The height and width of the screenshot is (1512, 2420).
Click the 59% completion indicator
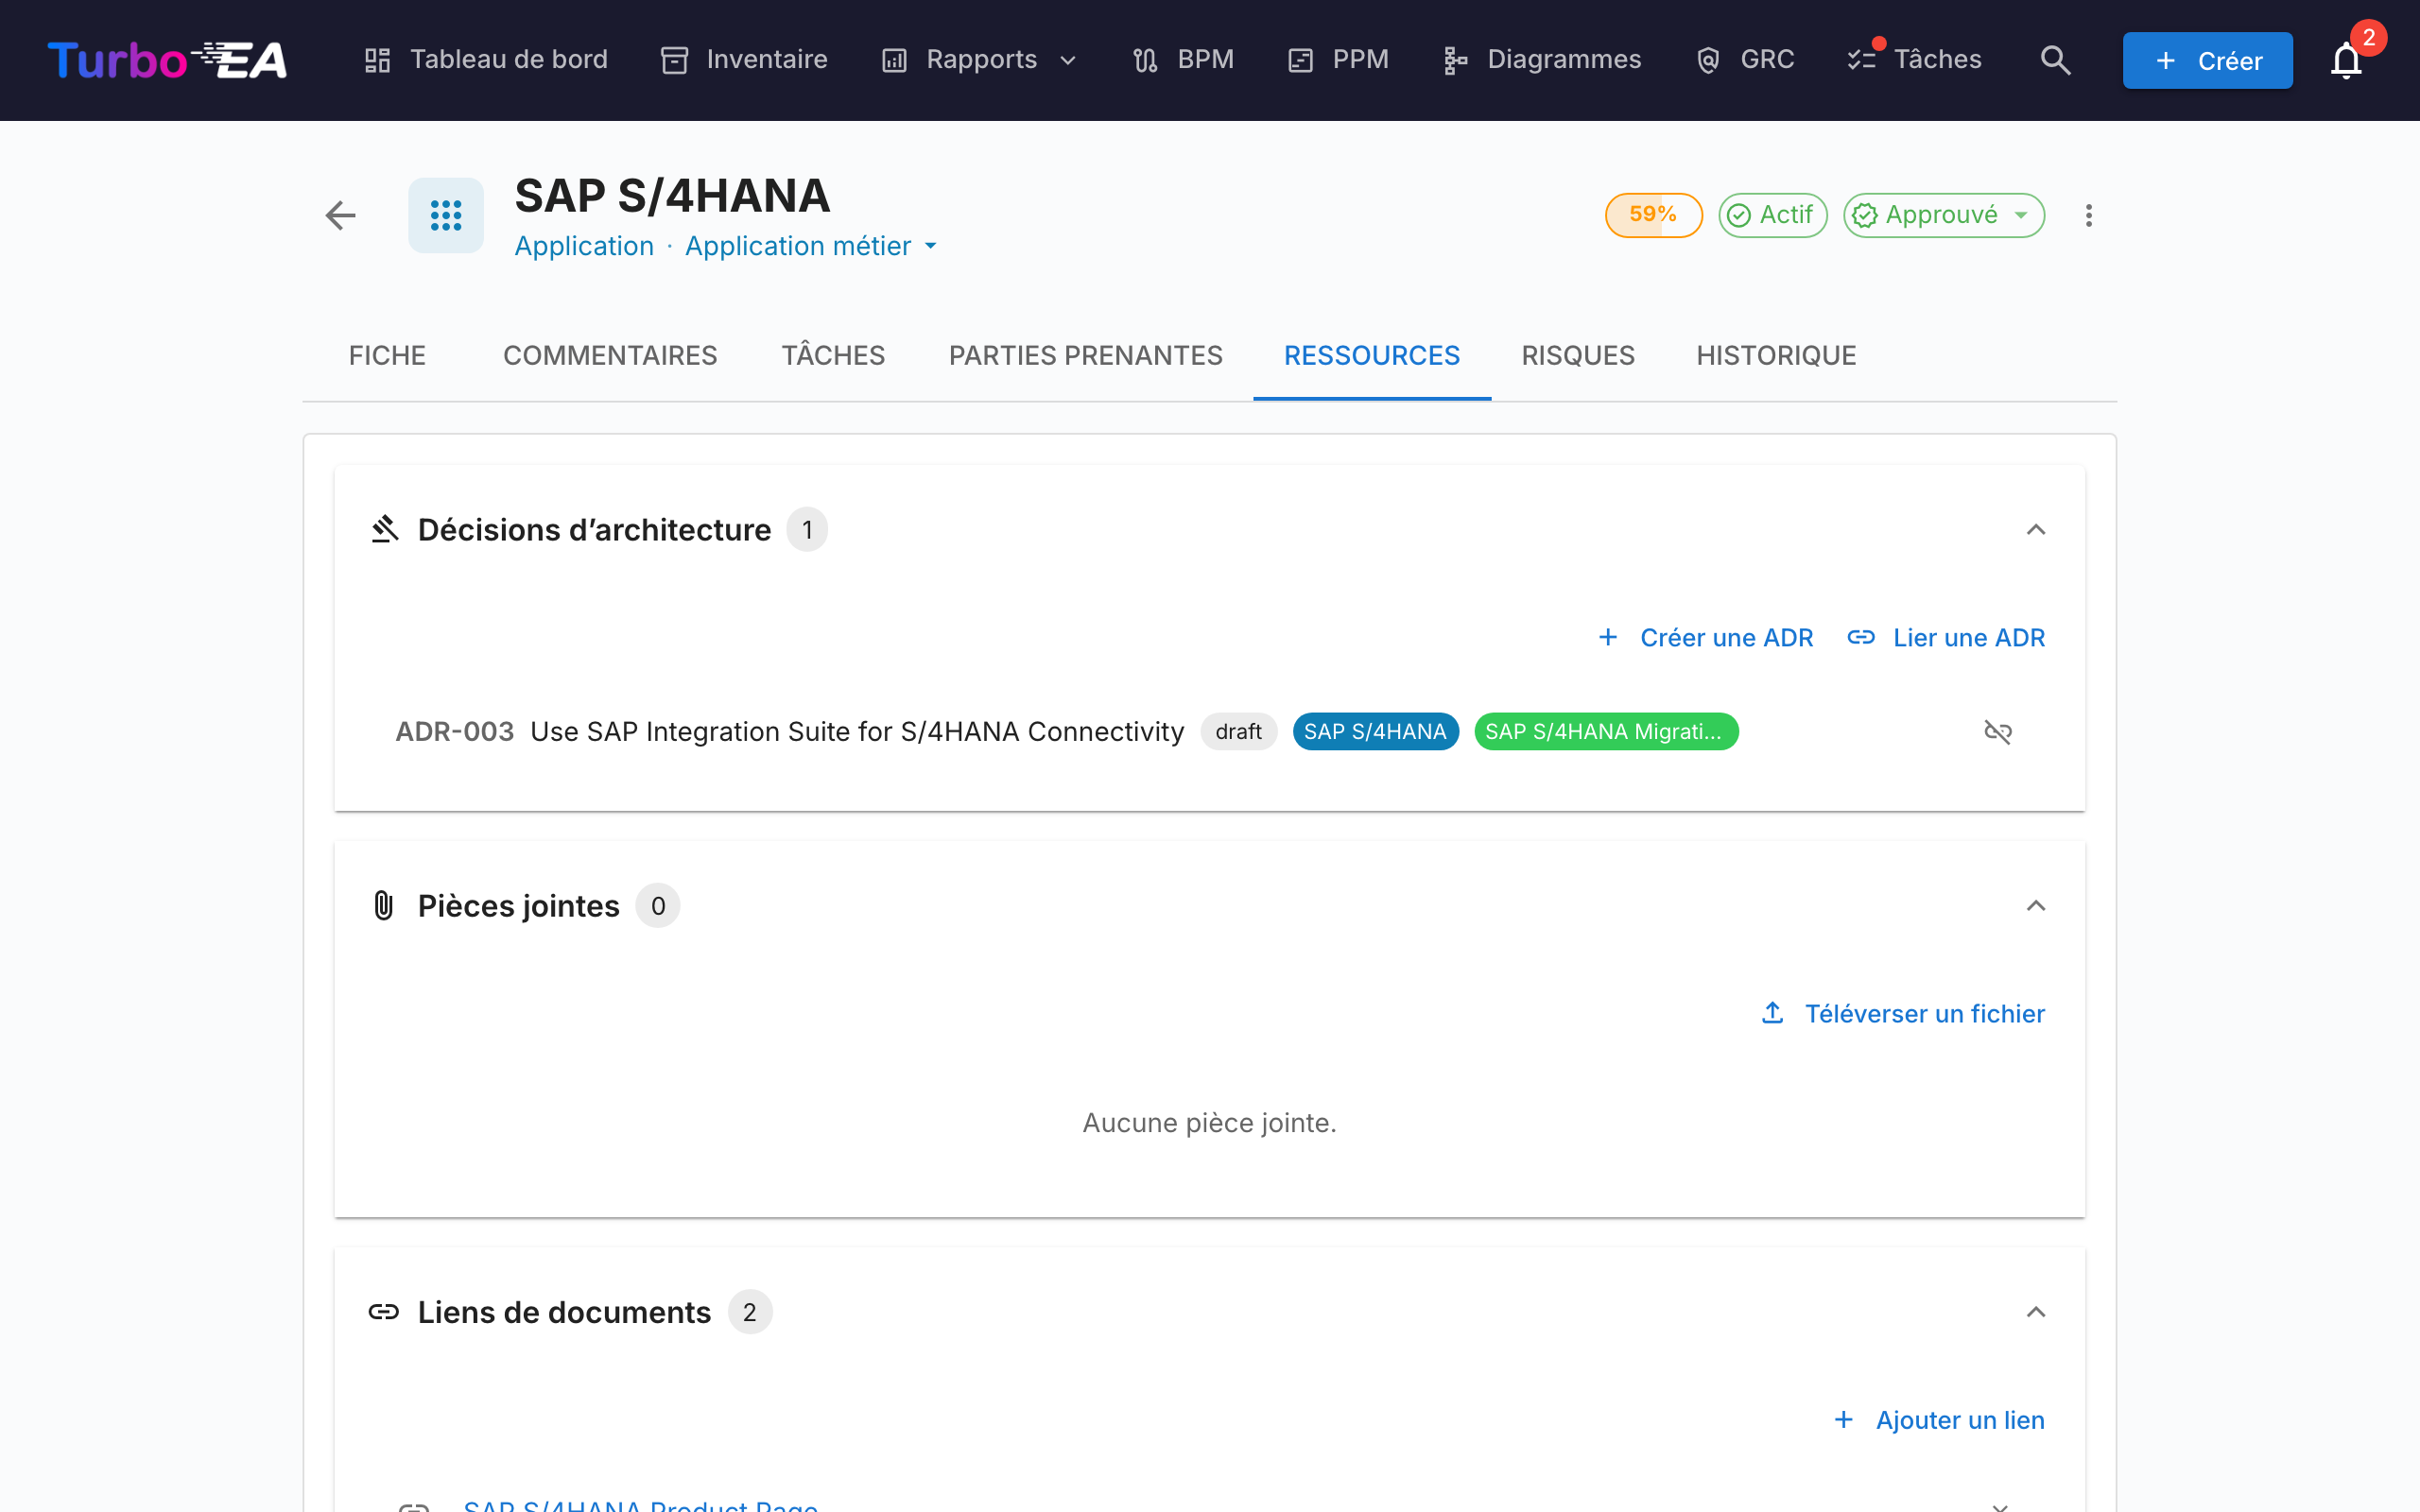click(1653, 215)
